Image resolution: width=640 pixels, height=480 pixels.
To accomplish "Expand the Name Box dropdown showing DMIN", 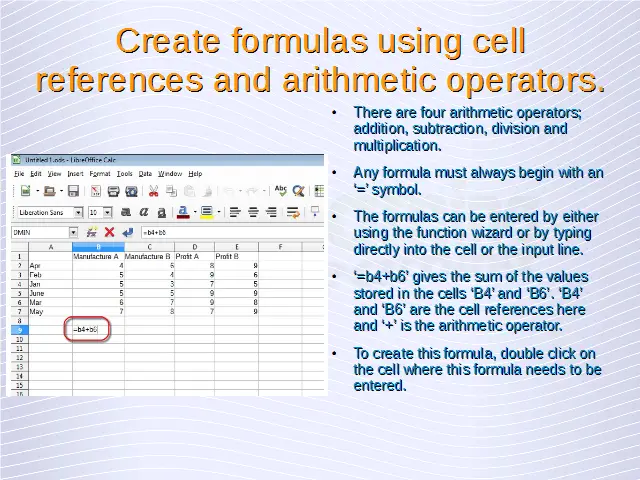I will click(73, 232).
